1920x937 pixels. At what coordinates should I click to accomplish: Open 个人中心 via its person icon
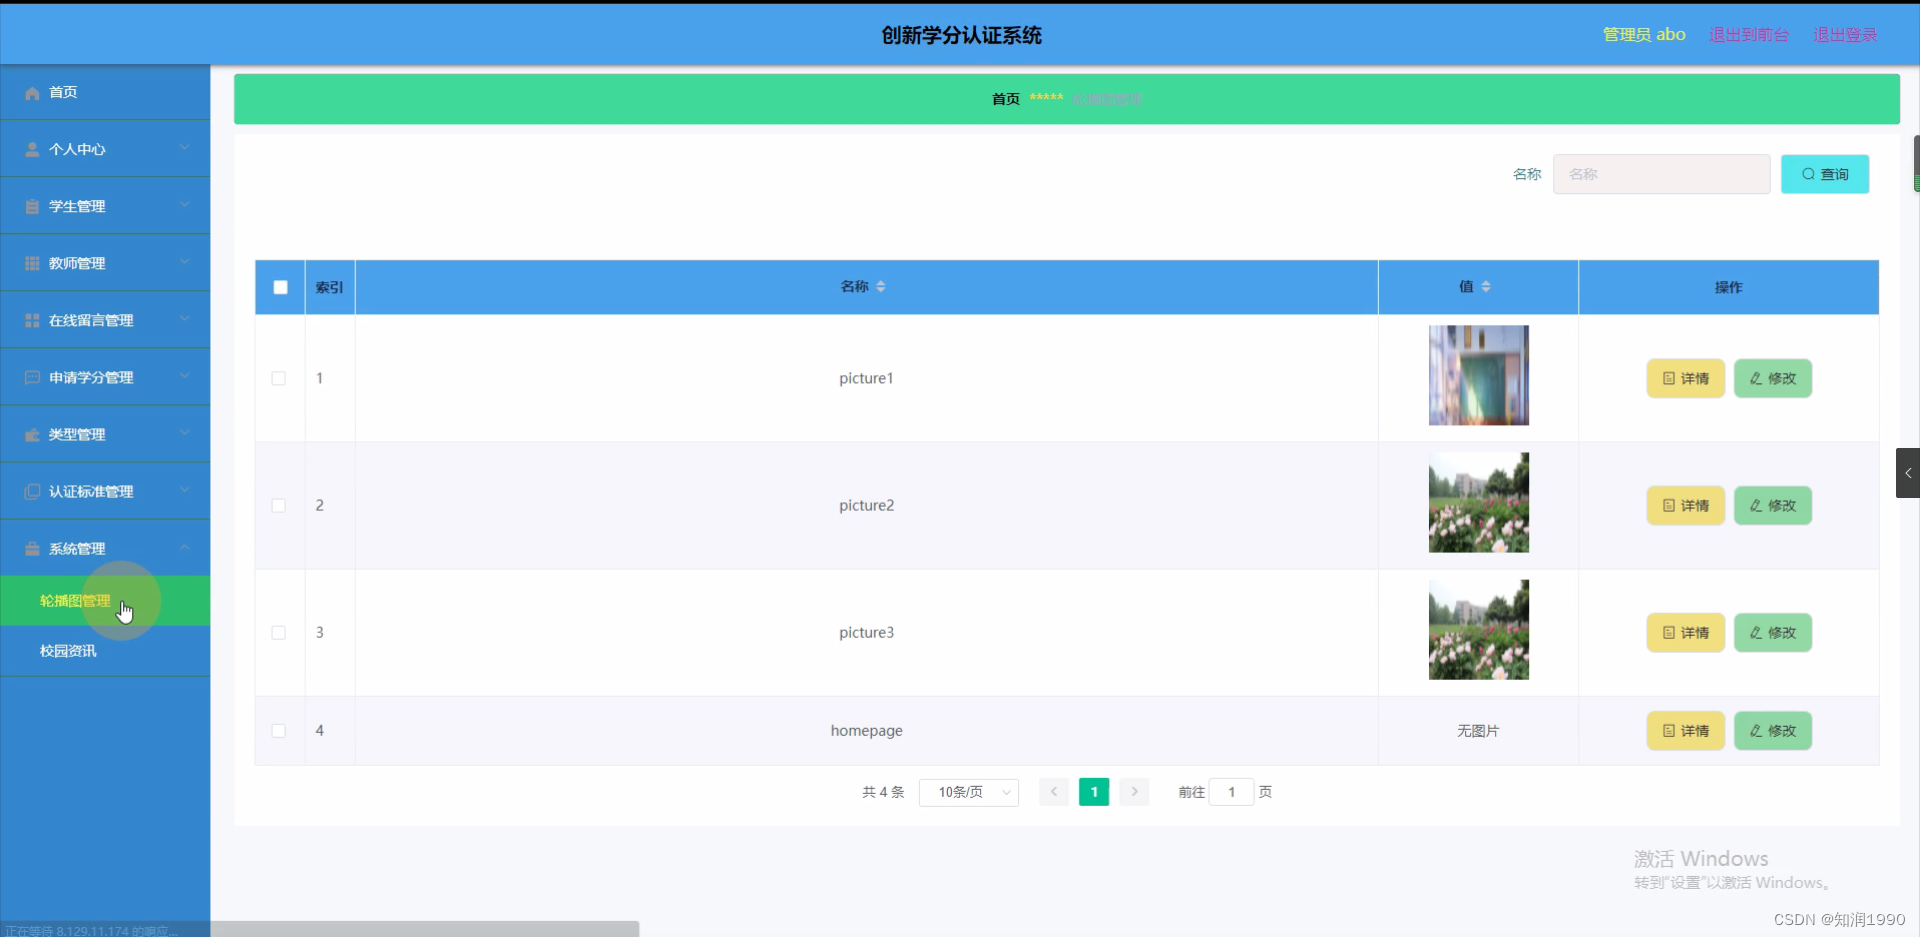[x=31, y=149]
